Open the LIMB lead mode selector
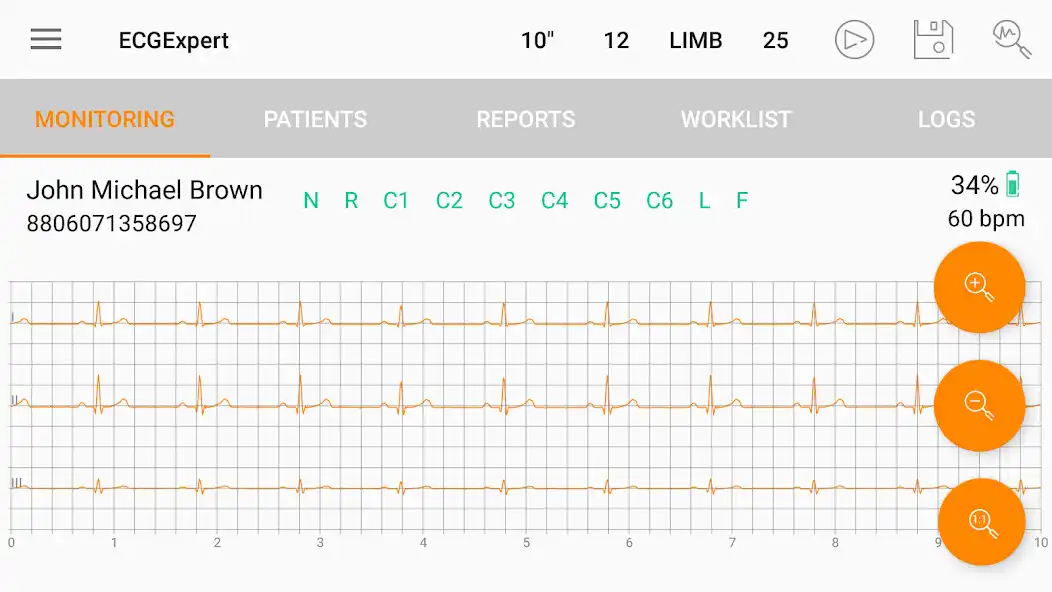Image resolution: width=1052 pixels, height=592 pixels. [x=695, y=40]
